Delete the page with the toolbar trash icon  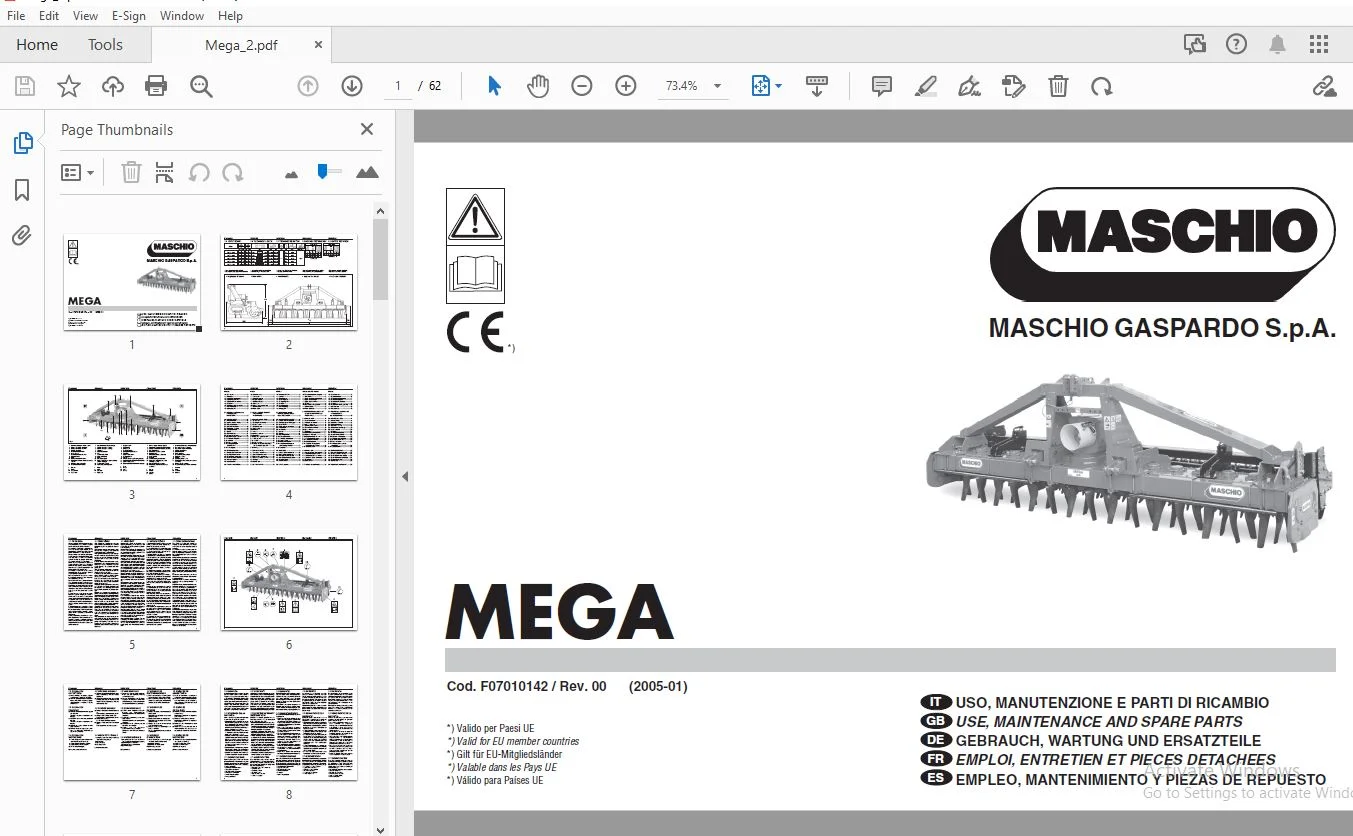1058,86
